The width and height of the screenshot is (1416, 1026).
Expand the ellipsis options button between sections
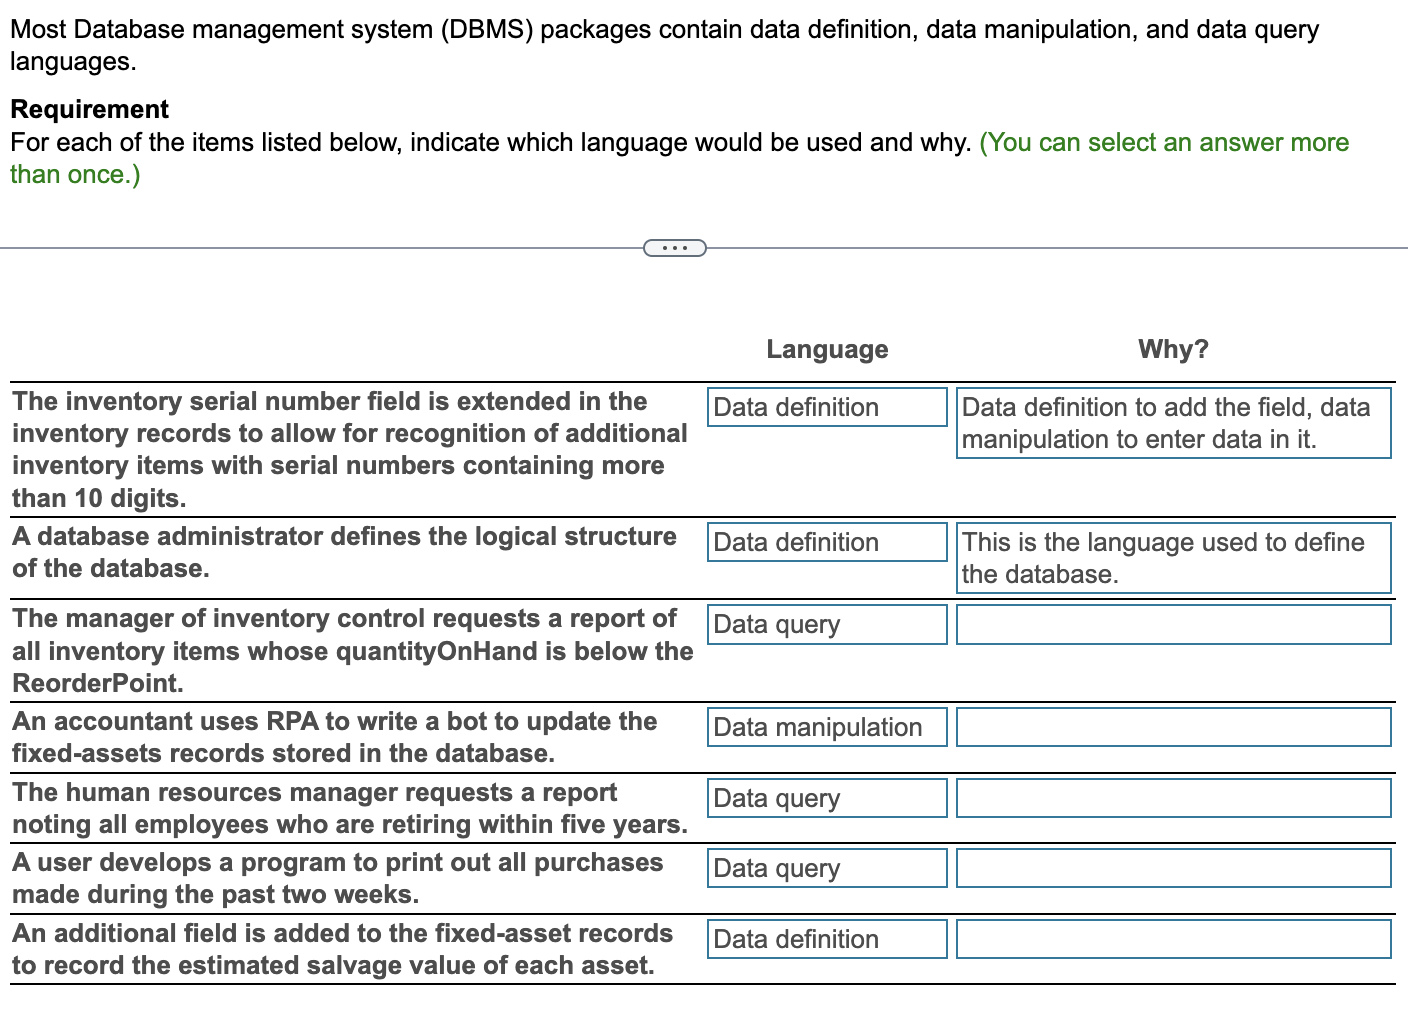pos(674,246)
